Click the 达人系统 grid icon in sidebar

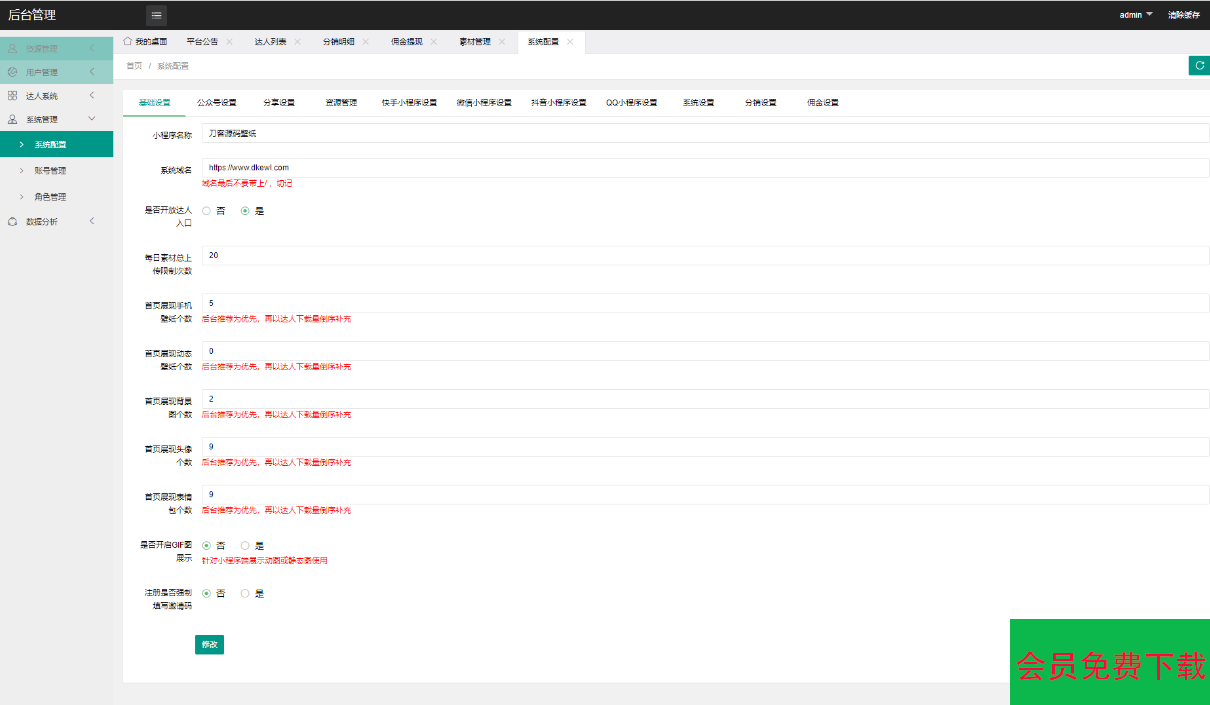13,96
